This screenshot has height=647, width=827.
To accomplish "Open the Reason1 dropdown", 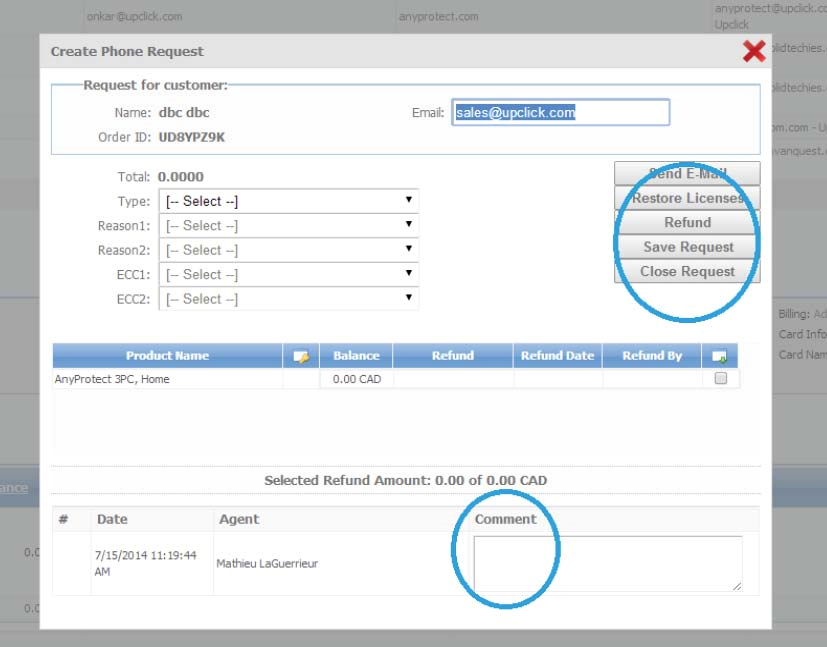I will pyautogui.click(x=288, y=225).
